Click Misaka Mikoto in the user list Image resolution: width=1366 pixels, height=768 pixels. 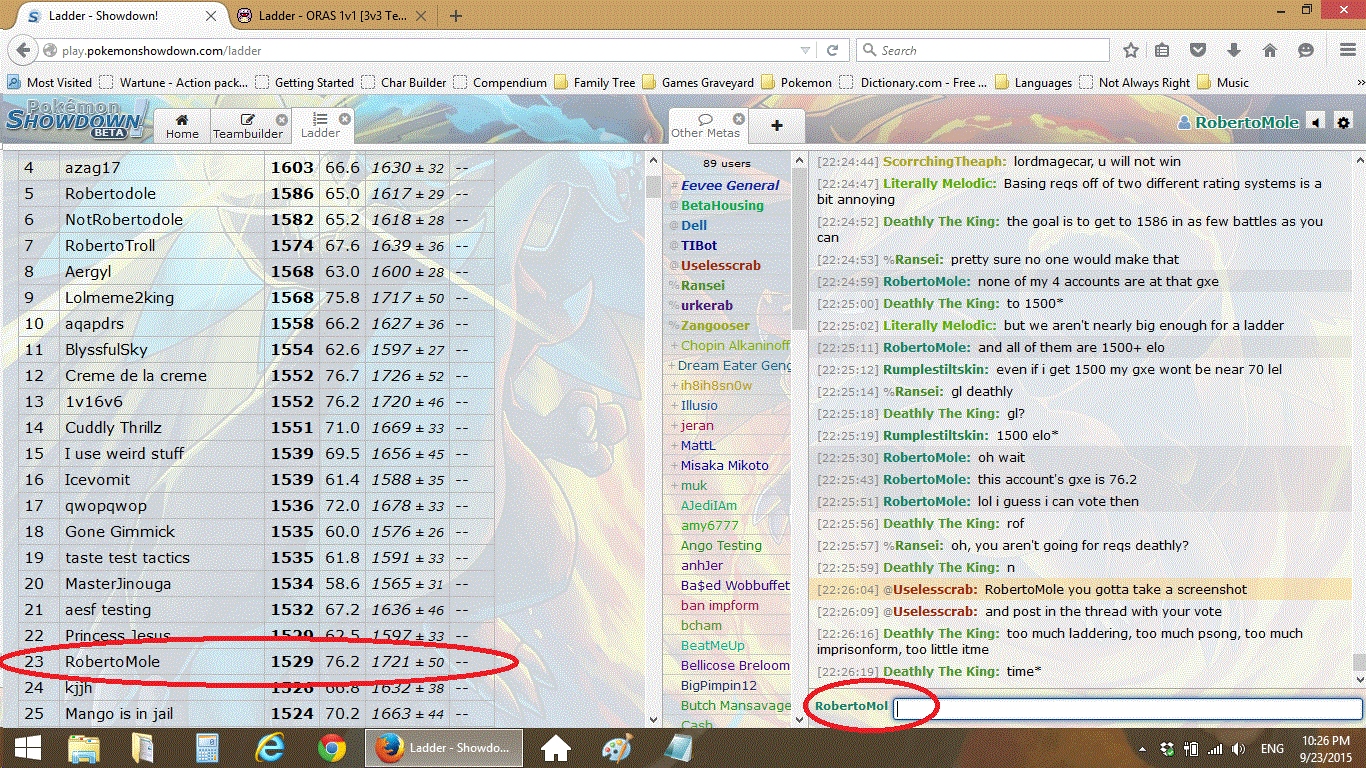725,465
